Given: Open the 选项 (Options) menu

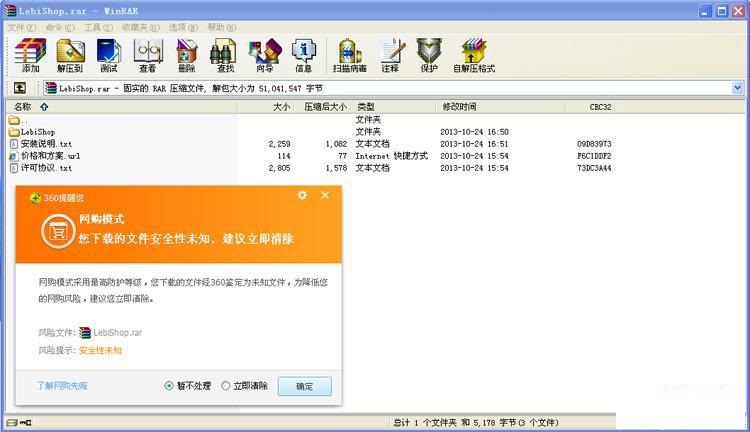Looking at the screenshot, I should coord(183,27).
